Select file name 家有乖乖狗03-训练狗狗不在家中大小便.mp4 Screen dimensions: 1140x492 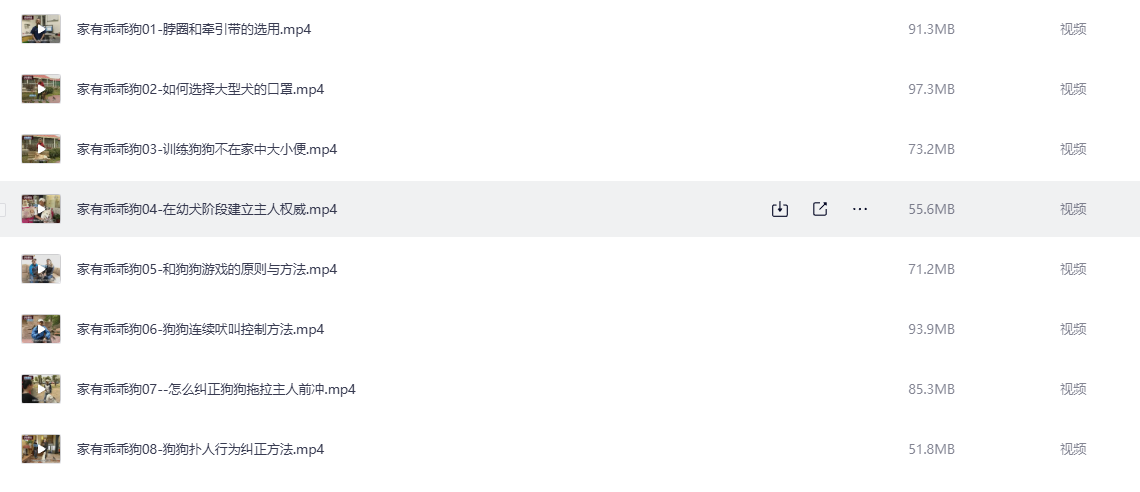207,149
